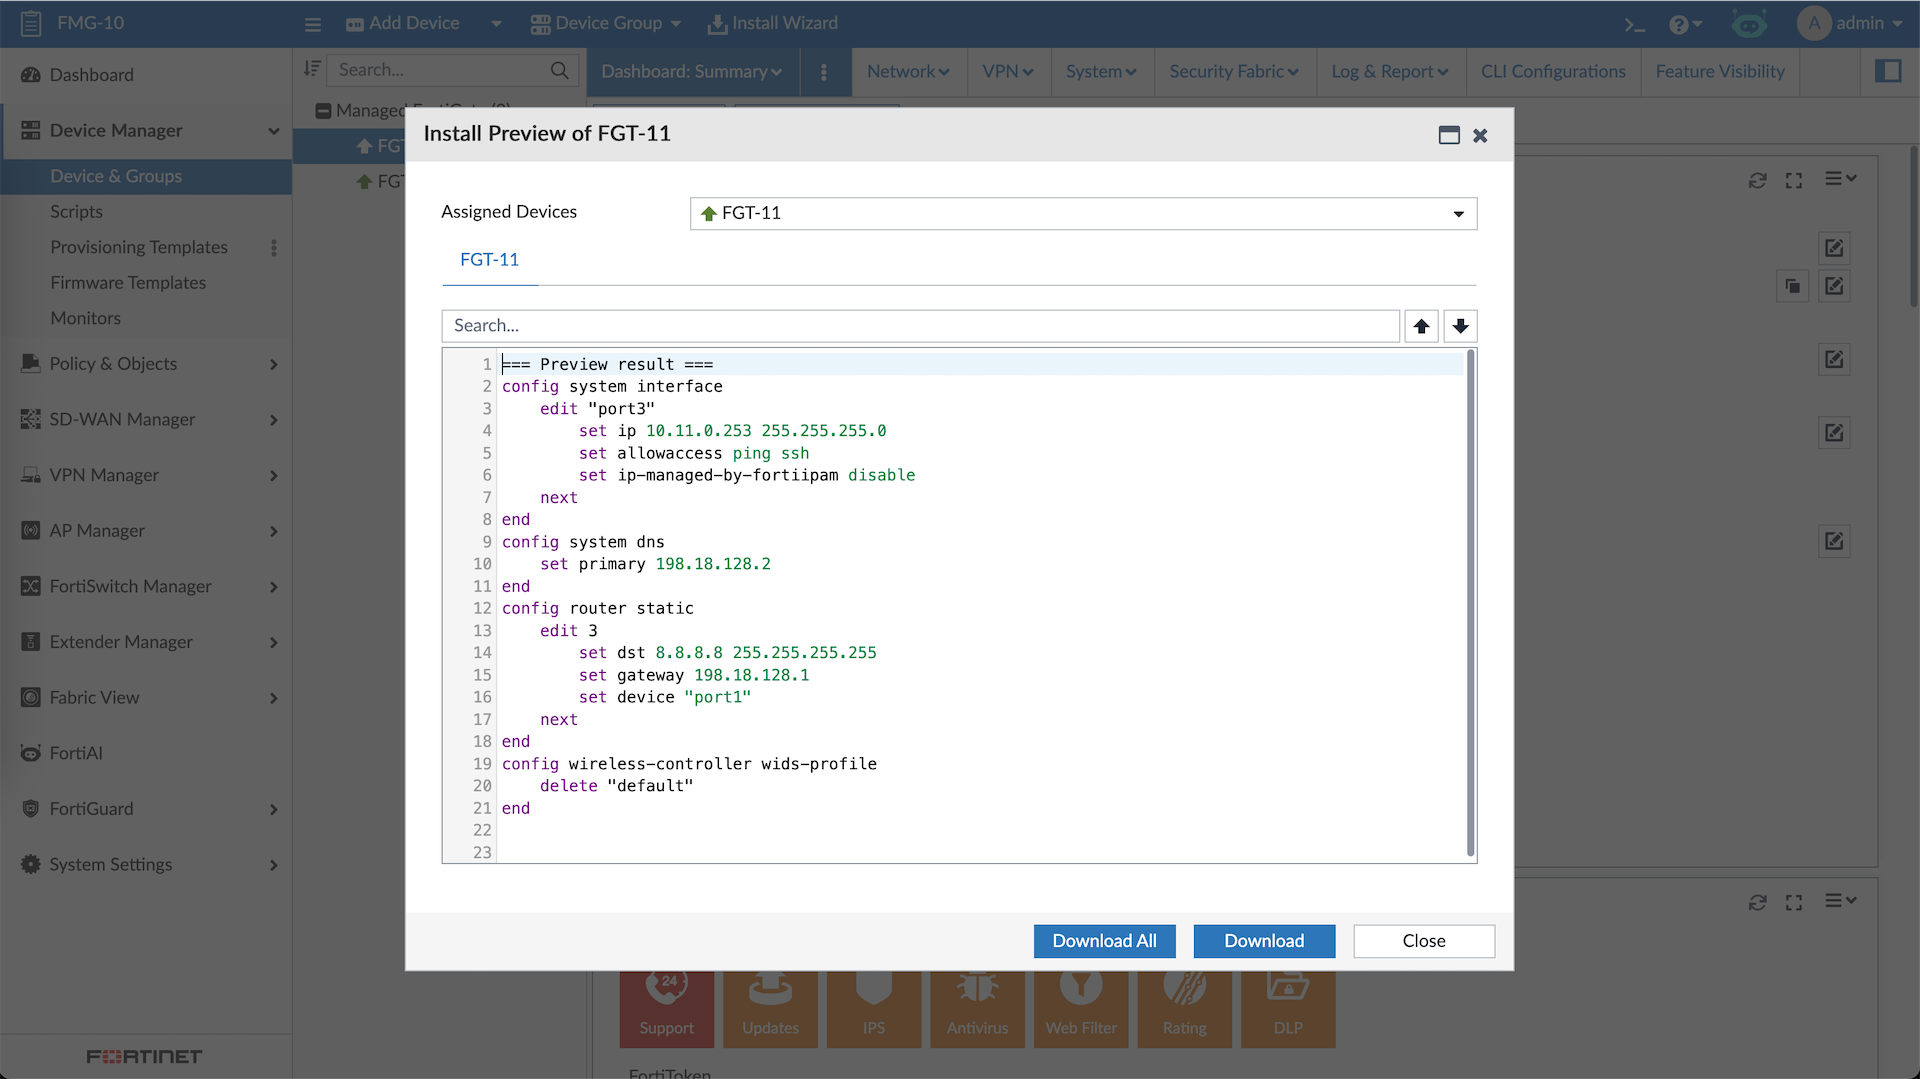1920x1079 pixels.
Task: Maximize the Install Preview dialog
Action: tap(1449, 135)
